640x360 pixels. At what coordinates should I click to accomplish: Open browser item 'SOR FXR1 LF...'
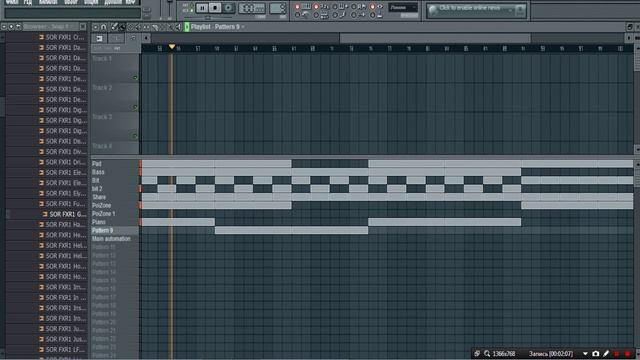click(x=63, y=350)
